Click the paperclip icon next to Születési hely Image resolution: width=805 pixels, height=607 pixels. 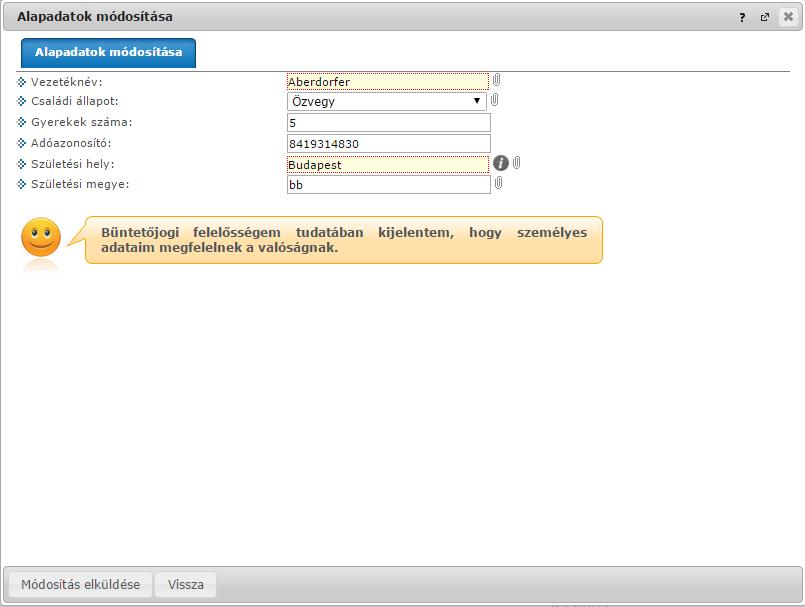coord(516,163)
